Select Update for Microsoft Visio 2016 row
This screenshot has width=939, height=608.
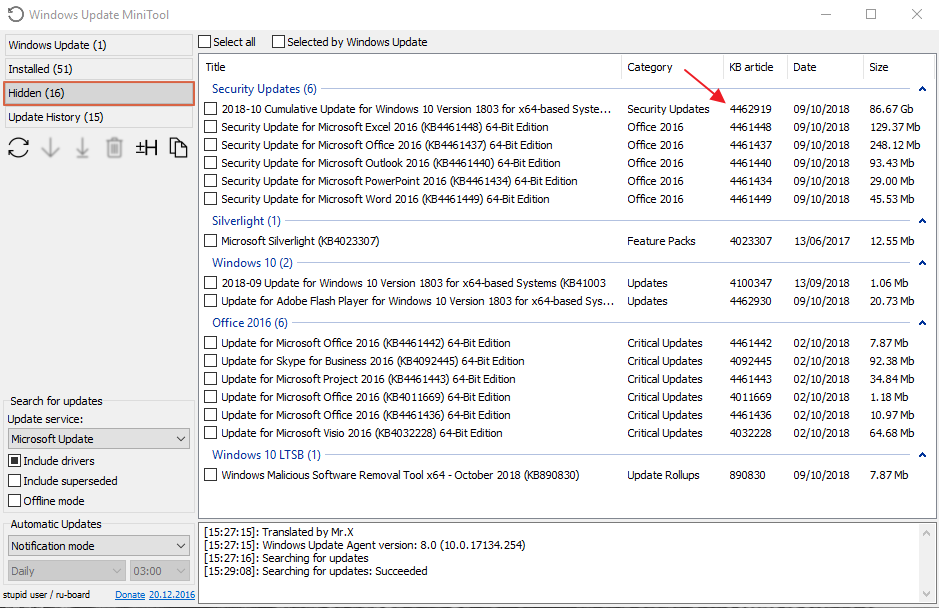(x=566, y=432)
